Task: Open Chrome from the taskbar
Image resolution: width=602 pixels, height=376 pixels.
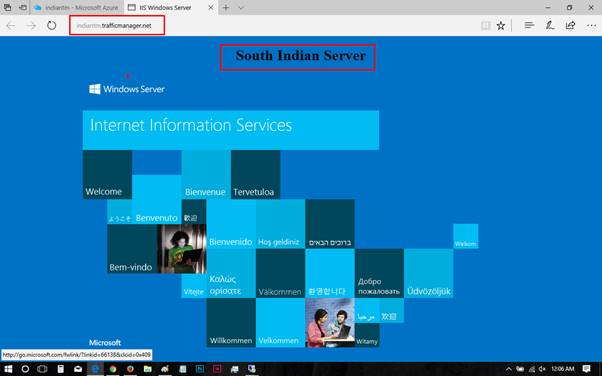Action: (x=113, y=369)
